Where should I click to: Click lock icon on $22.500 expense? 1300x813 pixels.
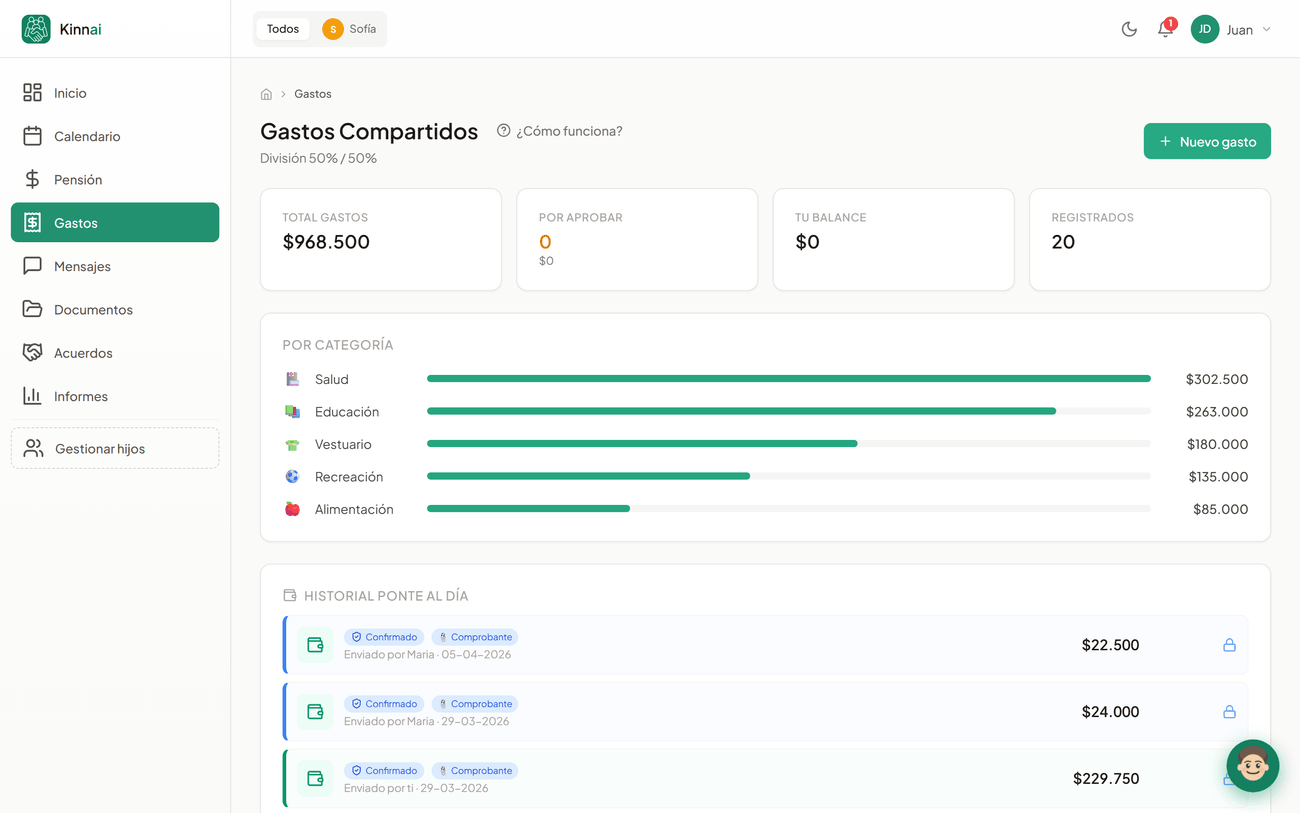(1229, 645)
